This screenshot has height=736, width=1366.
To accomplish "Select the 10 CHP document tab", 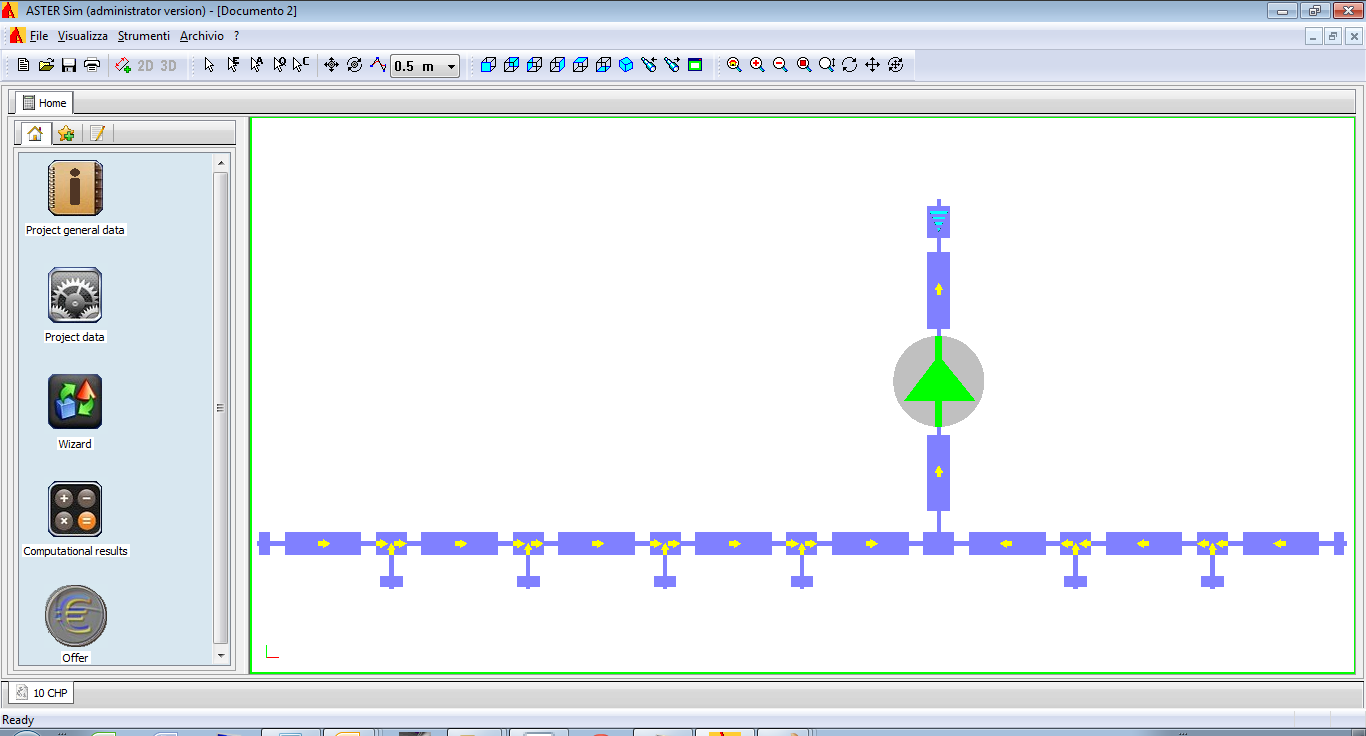I will coord(43,692).
